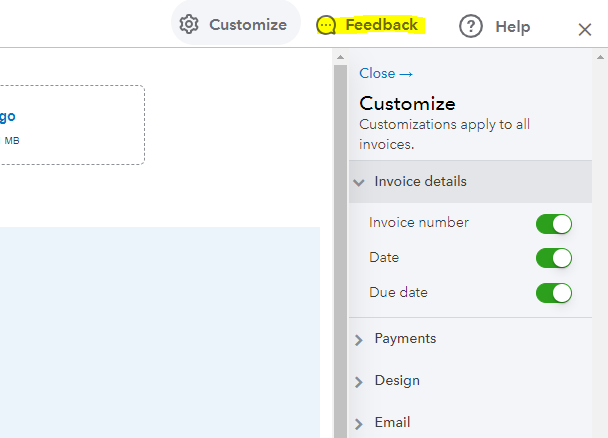Open the Payments section label
The image size is (608, 438).
tap(405, 339)
